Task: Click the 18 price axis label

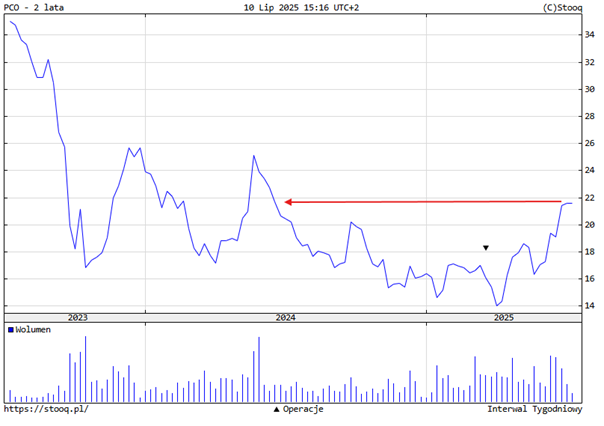Action: pyautogui.click(x=590, y=252)
